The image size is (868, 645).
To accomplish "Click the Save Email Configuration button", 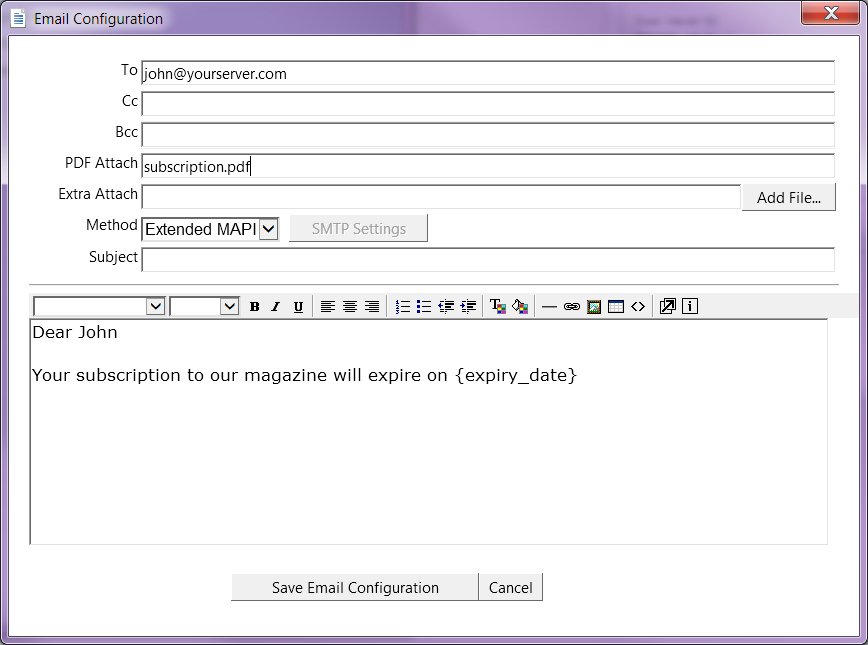I will 355,588.
